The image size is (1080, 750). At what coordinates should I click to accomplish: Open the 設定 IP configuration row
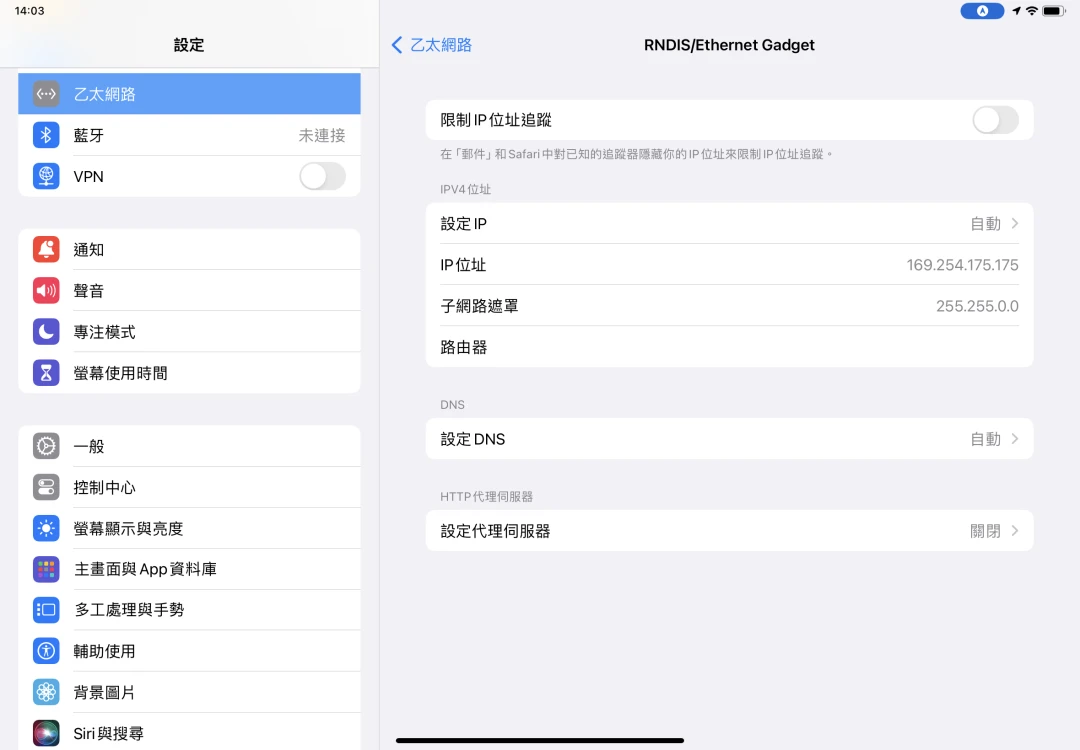click(729, 224)
